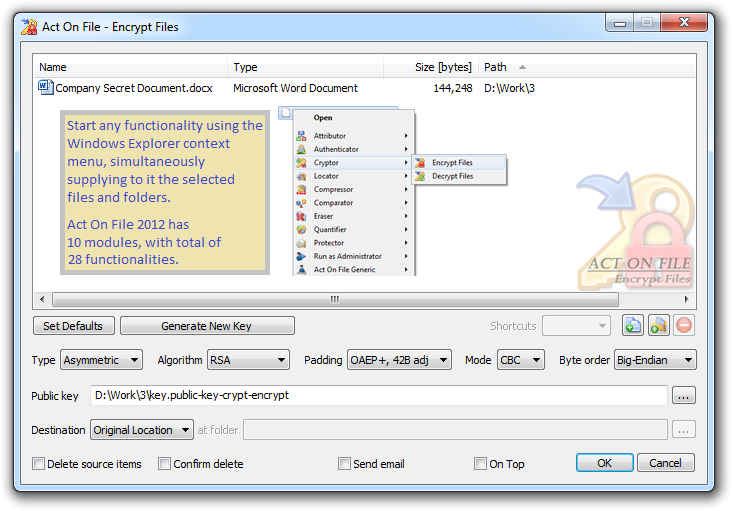Click the add files icon button

point(632,325)
